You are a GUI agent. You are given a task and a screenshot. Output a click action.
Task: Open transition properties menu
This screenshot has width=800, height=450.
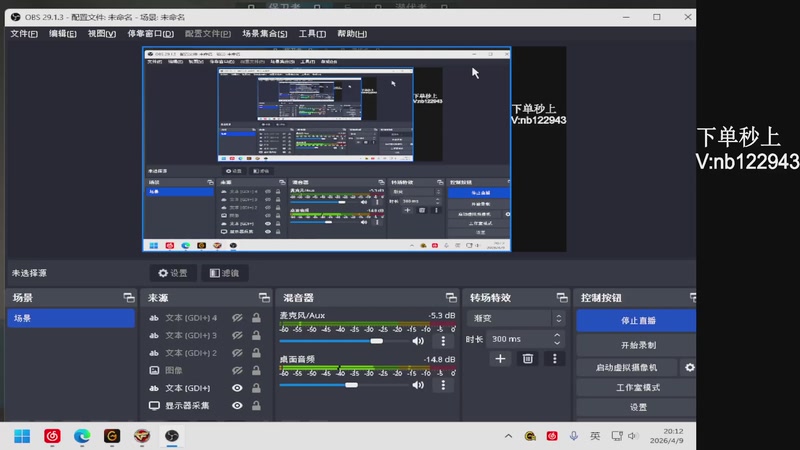[x=555, y=359]
